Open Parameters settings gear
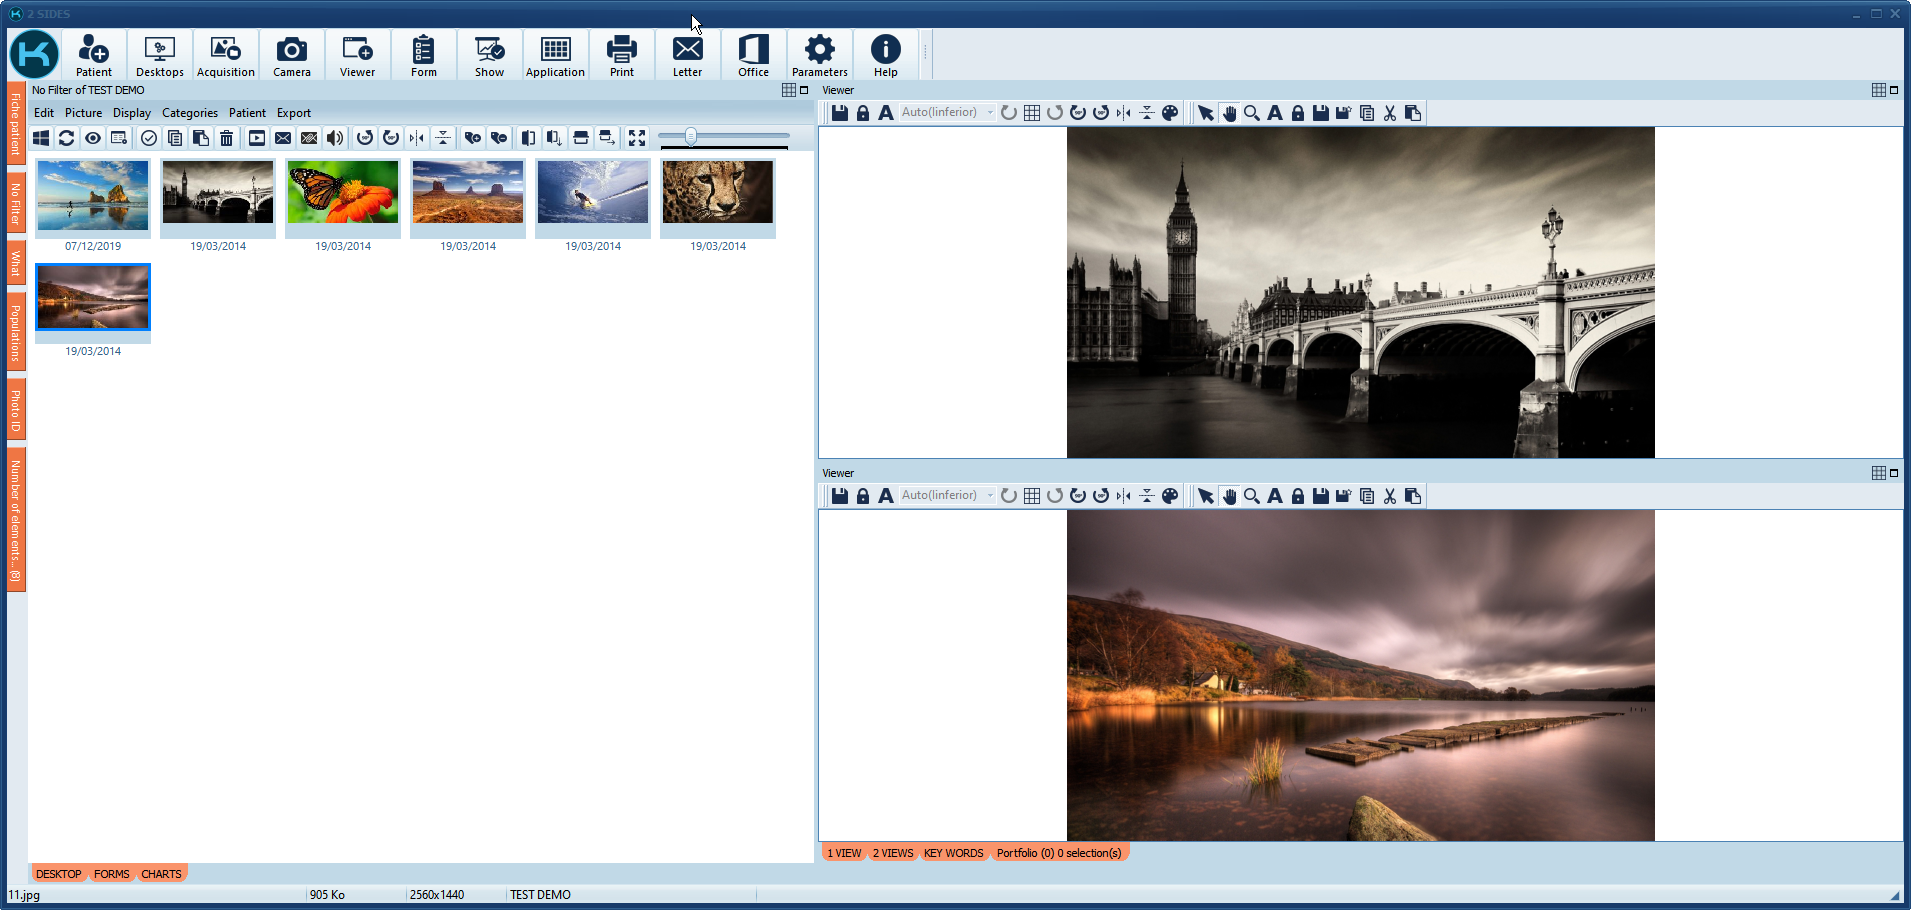This screenshot has width=1911, height=910. click(819, 56)
